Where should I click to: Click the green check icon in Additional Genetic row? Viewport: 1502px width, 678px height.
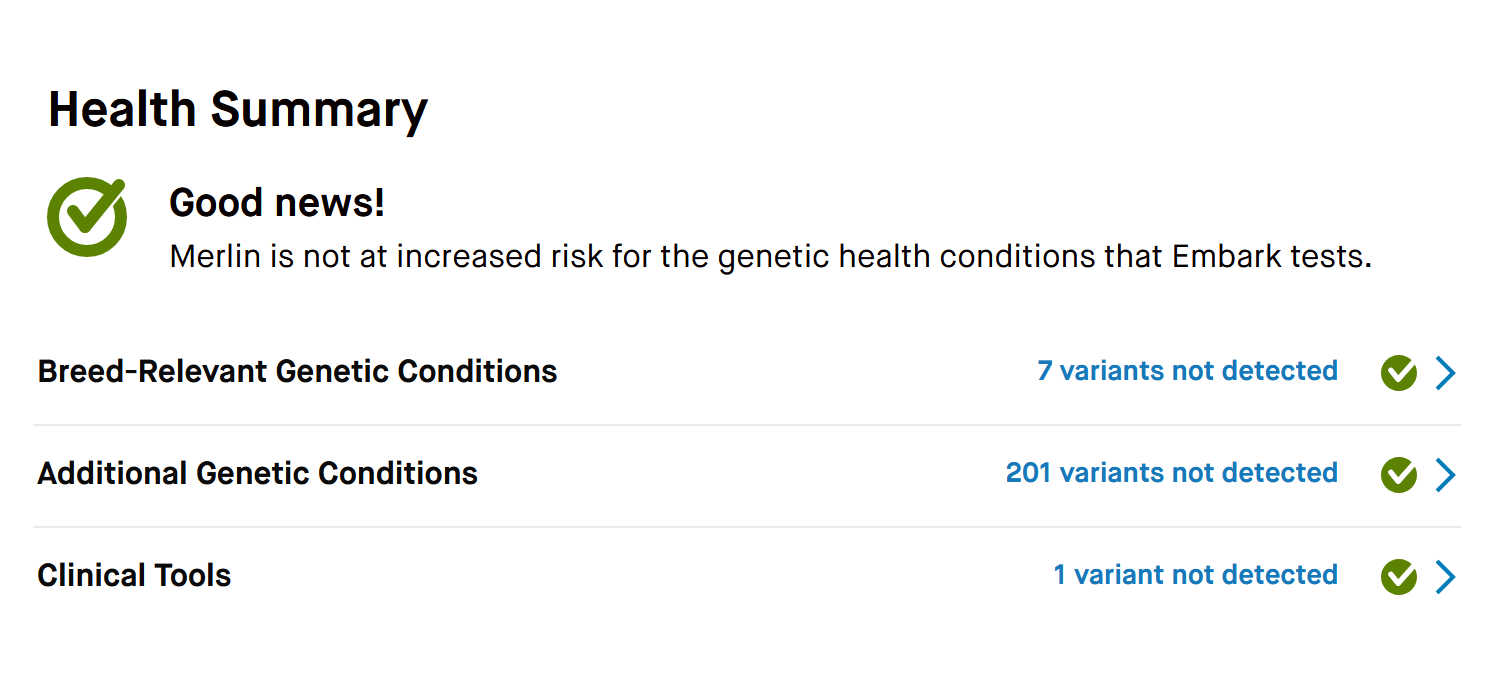pos(1398,475)
